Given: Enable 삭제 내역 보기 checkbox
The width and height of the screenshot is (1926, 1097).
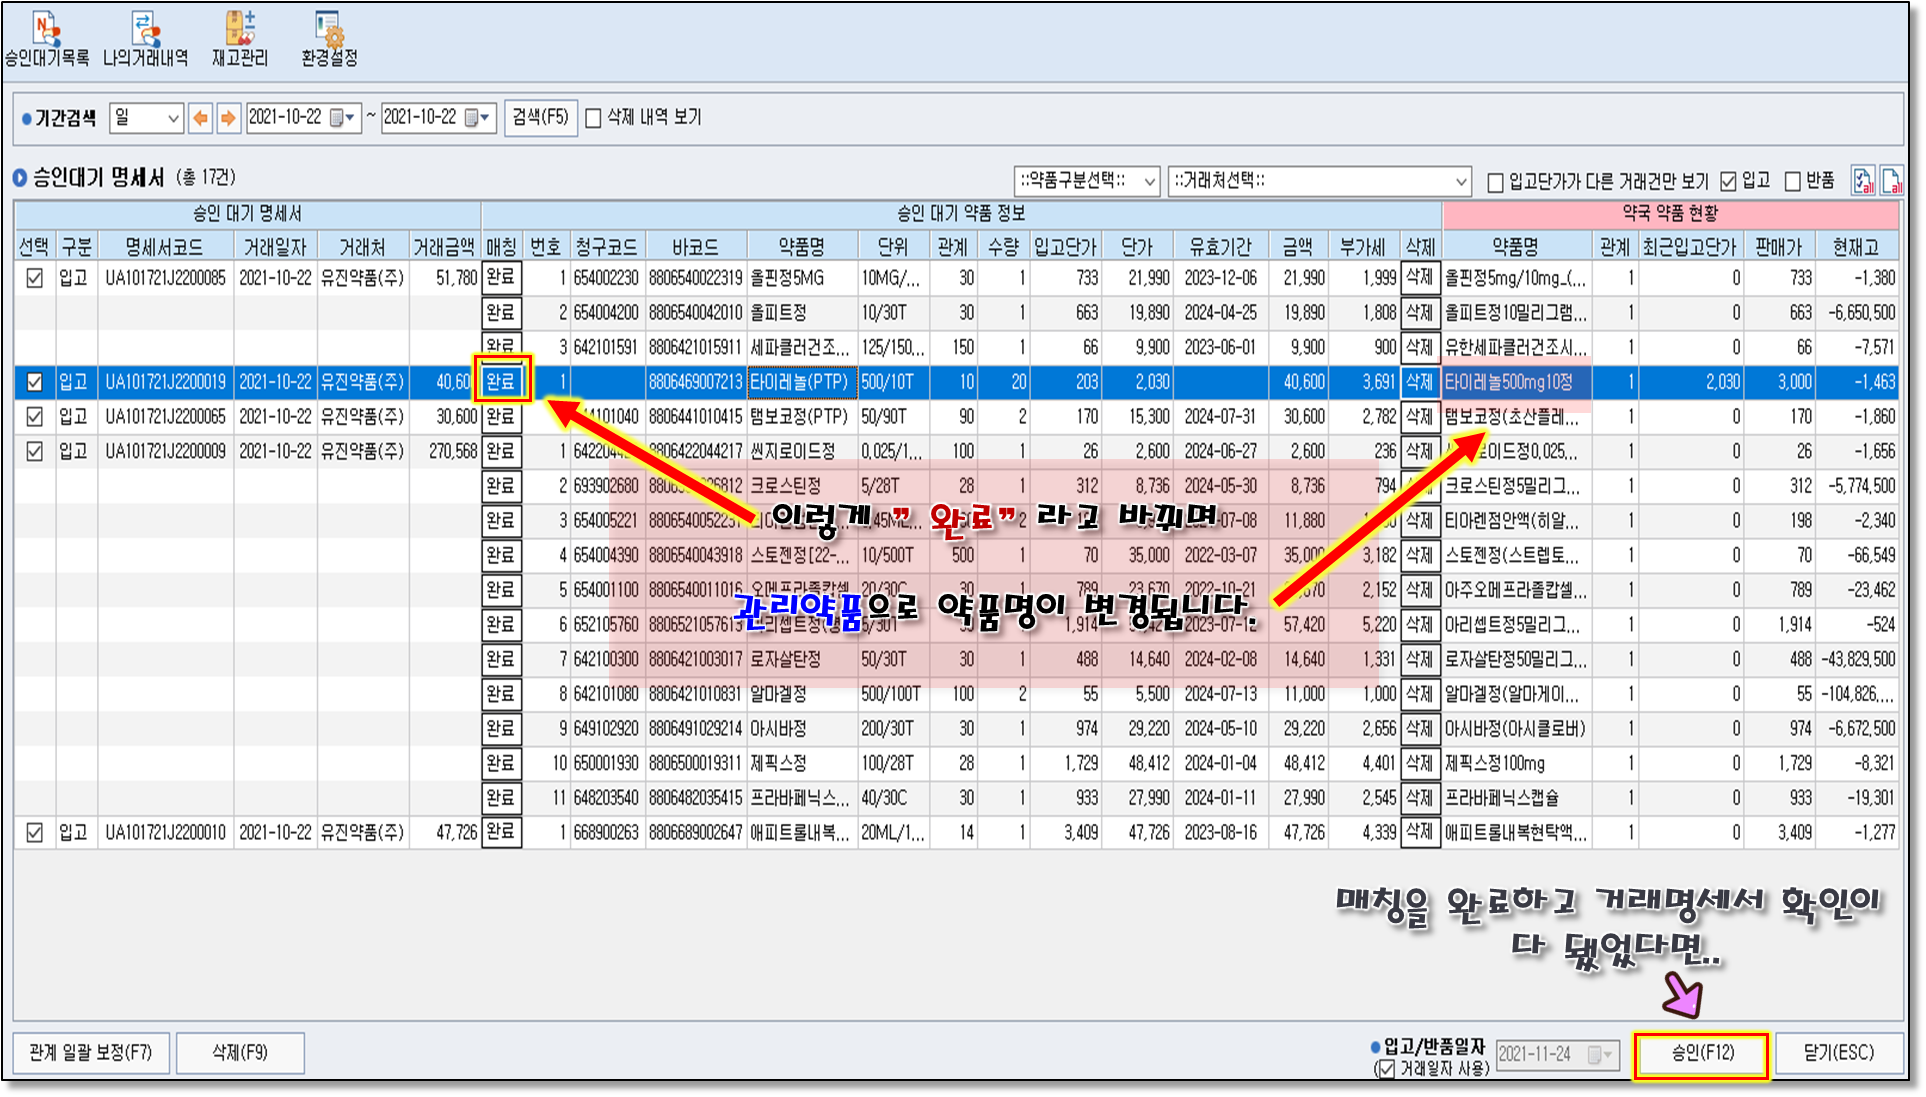Looking at the screenshot, I should [x=594, y=118].
